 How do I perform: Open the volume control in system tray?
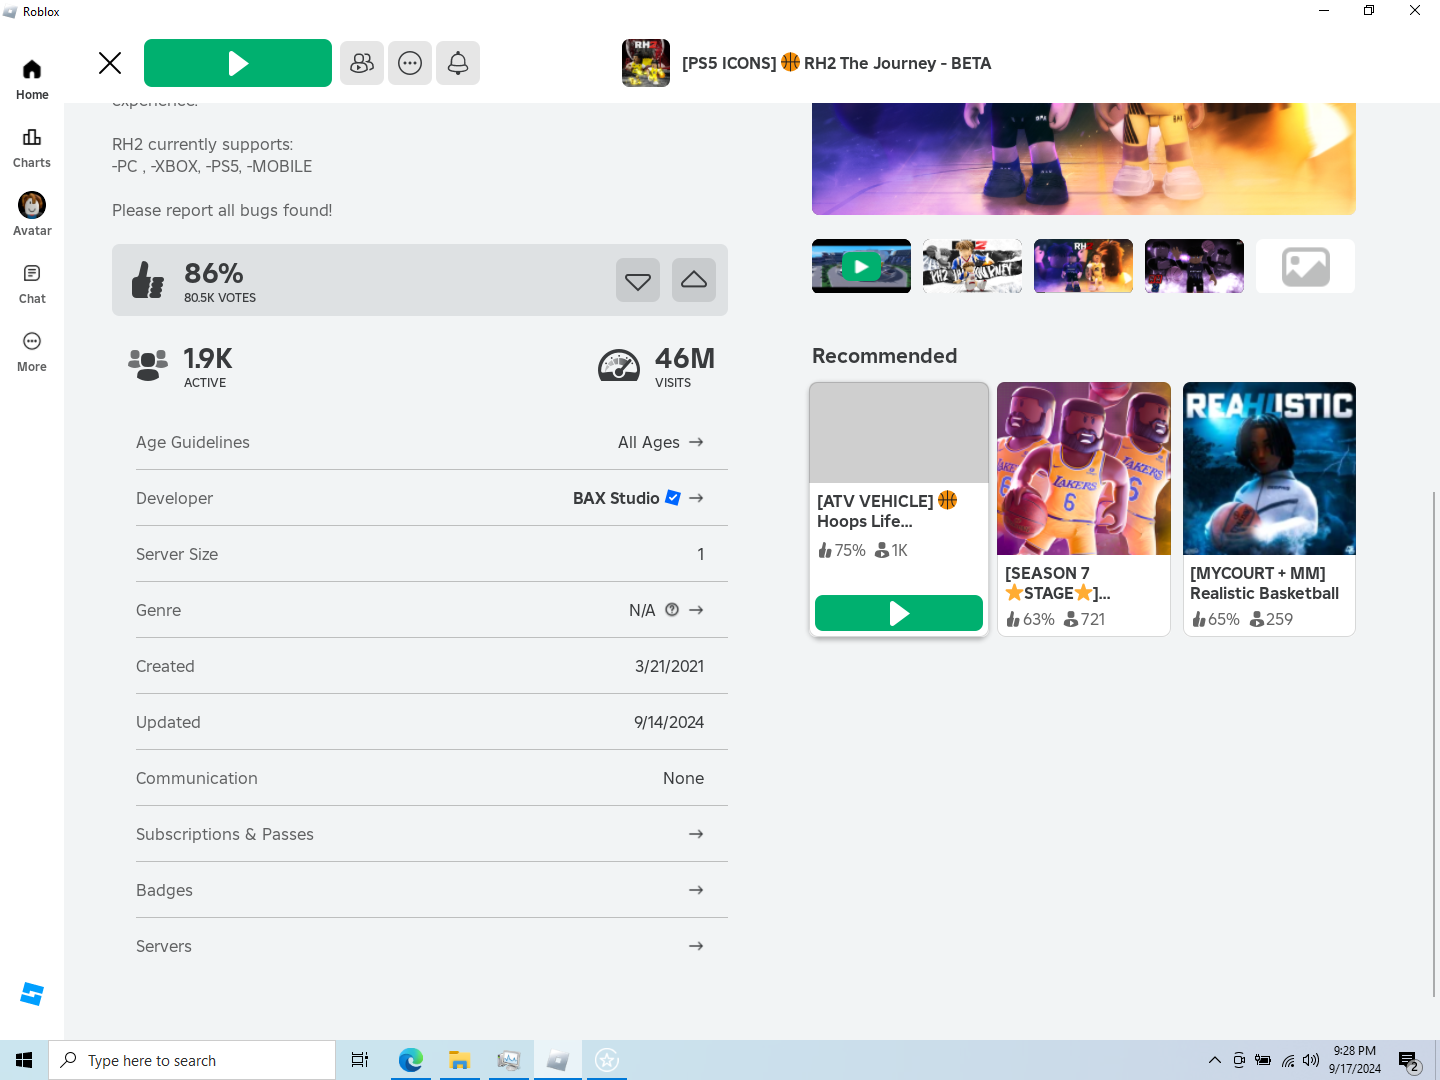tap(1311, 1060)
